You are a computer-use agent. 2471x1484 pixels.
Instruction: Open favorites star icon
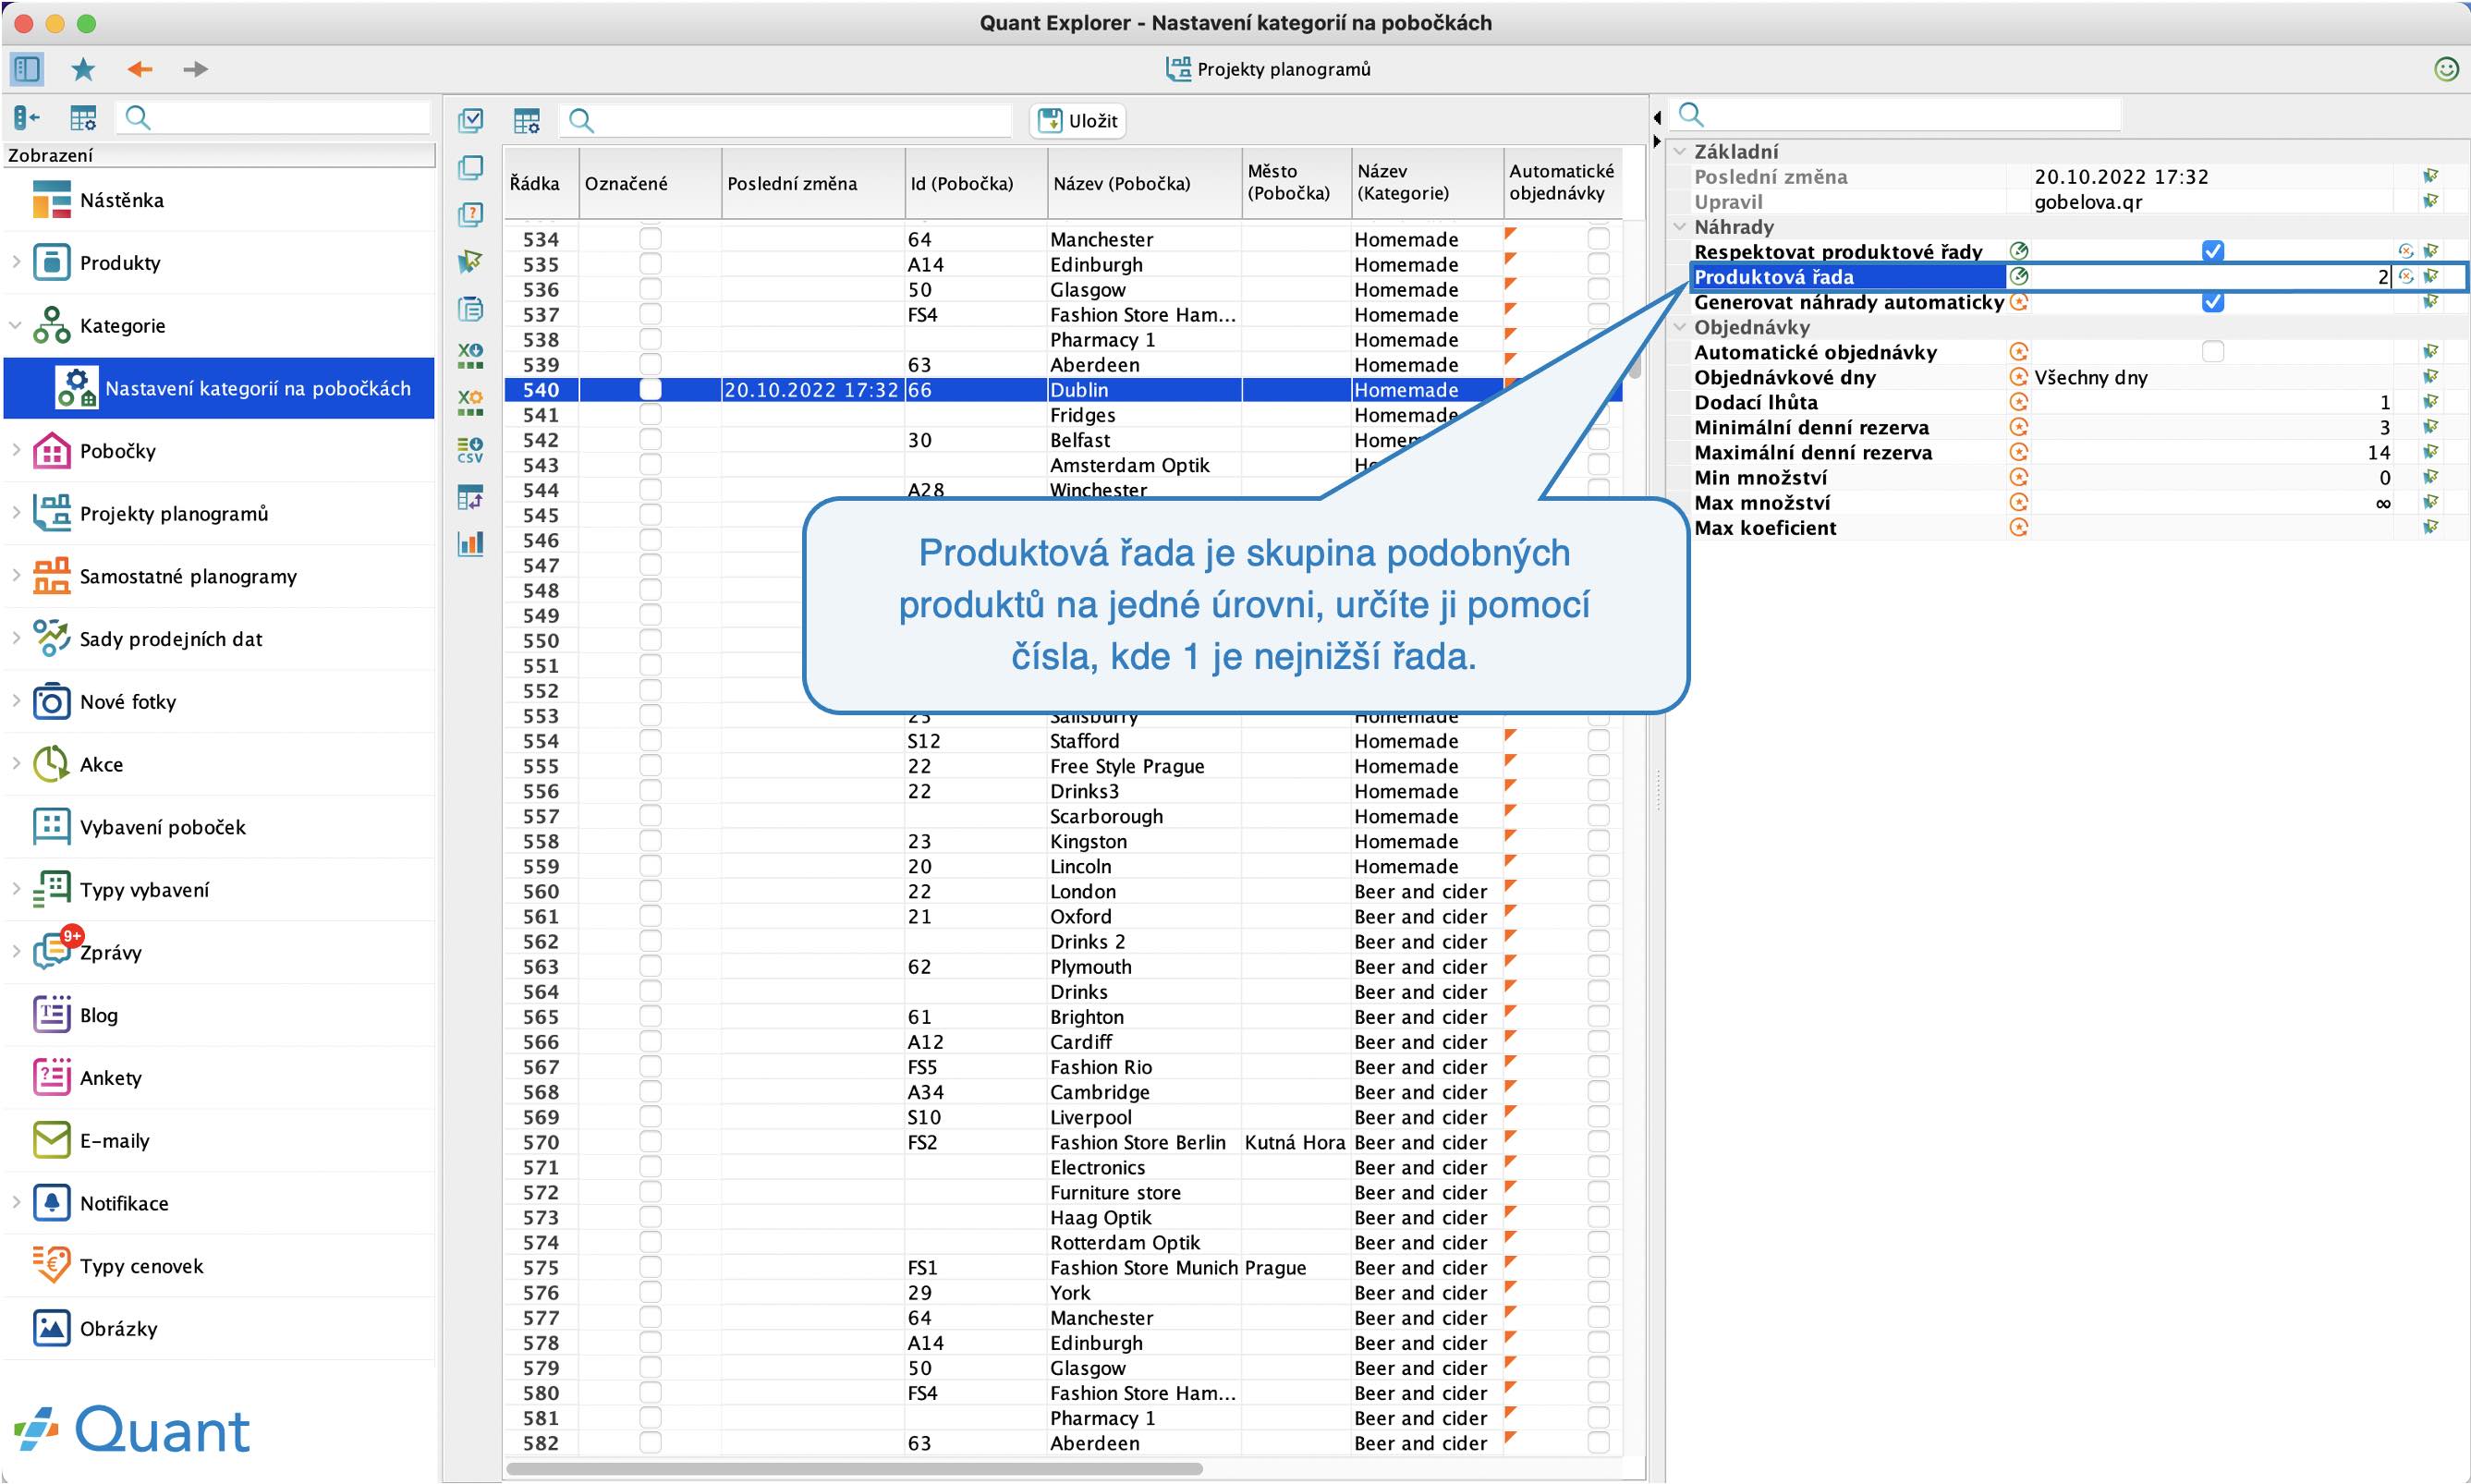point(83,69)
